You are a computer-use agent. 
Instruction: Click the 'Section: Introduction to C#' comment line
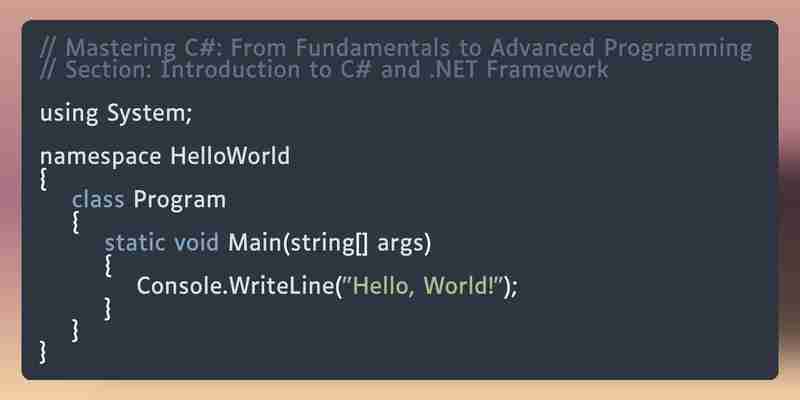click(x=324, y=70)
